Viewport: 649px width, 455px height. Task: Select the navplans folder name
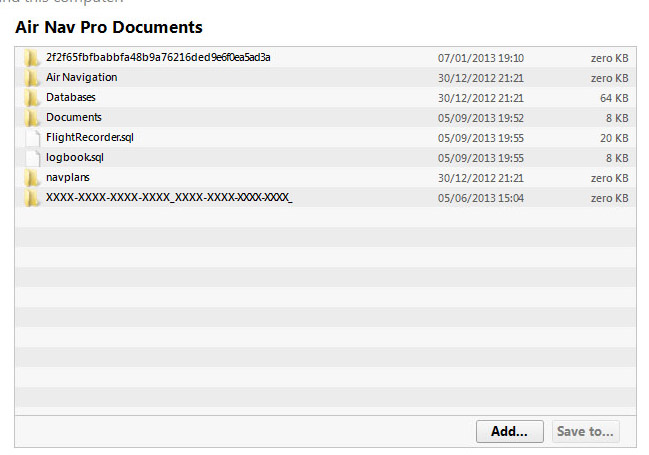[67, 178]
